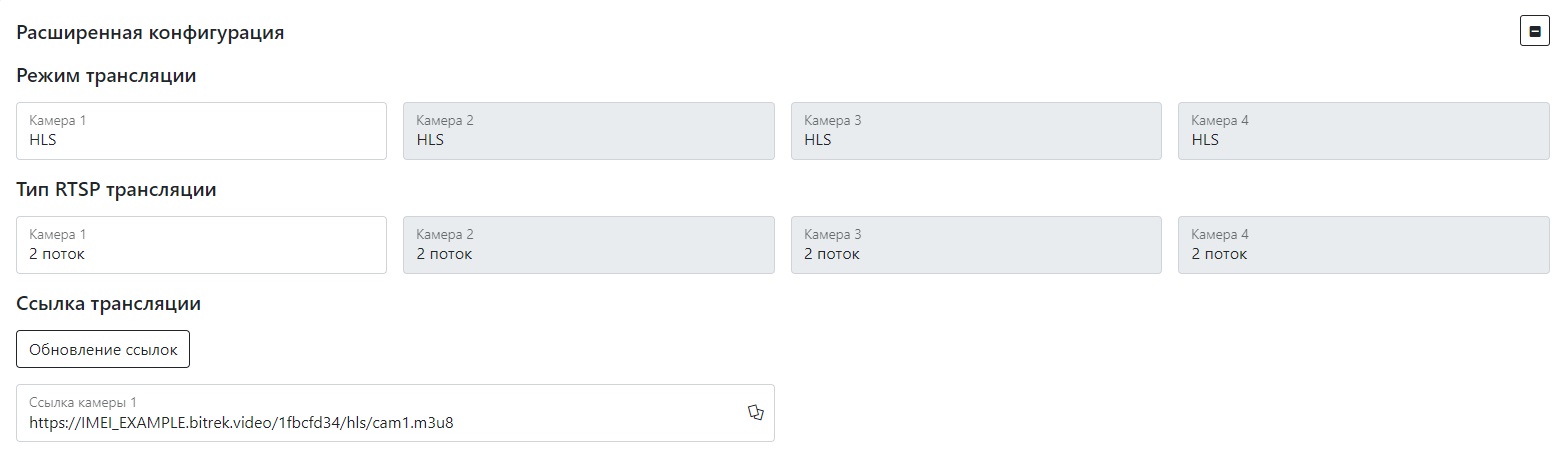Viewport: 1564px width, 456px height.
Task: Copy the camera 1 stream link
Action: [756, 412]
